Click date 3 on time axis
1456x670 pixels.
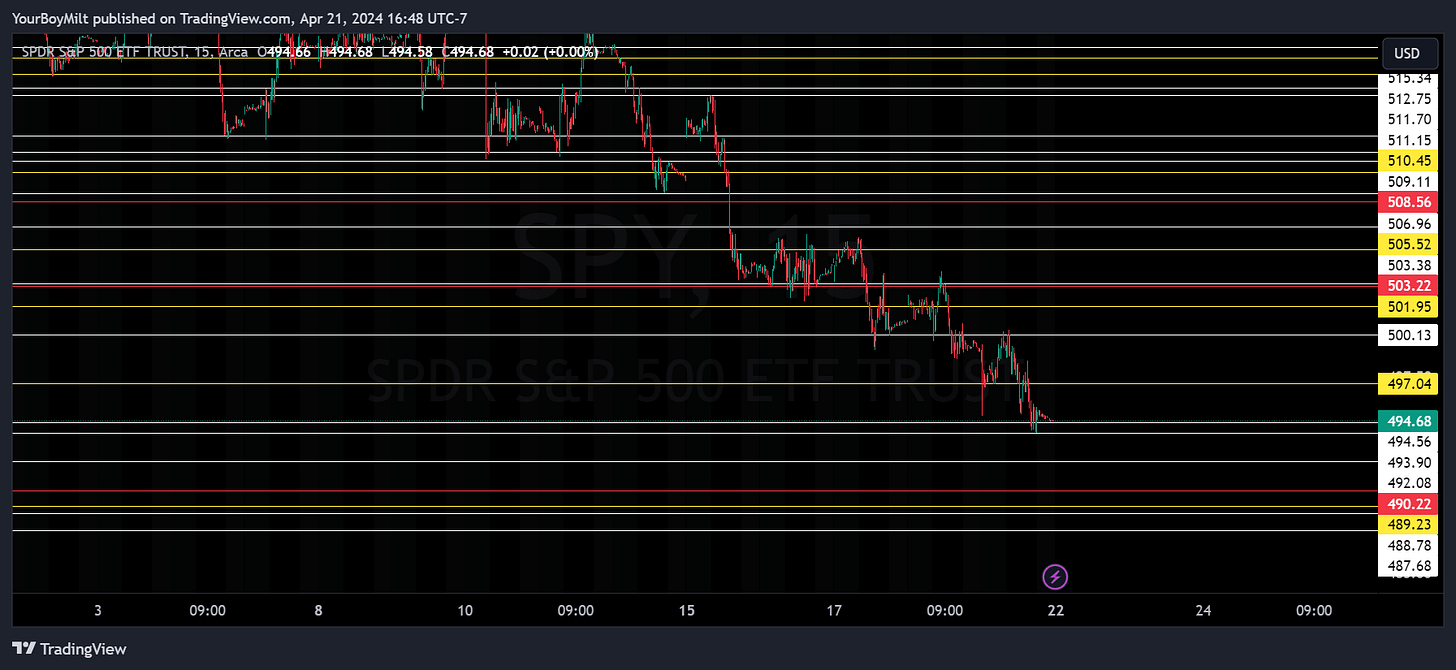click(97, 610)
